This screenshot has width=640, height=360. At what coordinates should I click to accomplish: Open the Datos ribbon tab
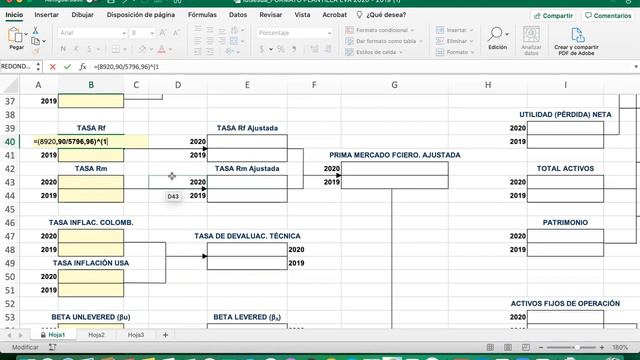click(238, 15)
